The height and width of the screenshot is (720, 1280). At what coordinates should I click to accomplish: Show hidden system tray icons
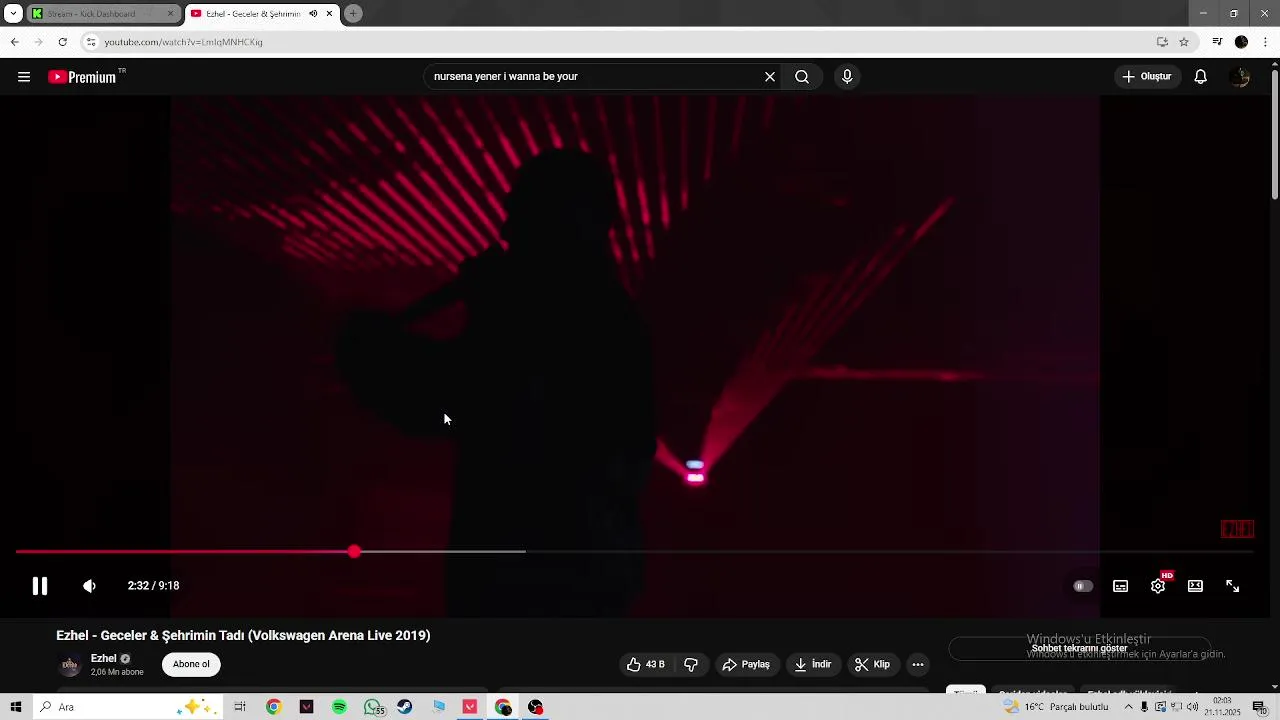1129,707
